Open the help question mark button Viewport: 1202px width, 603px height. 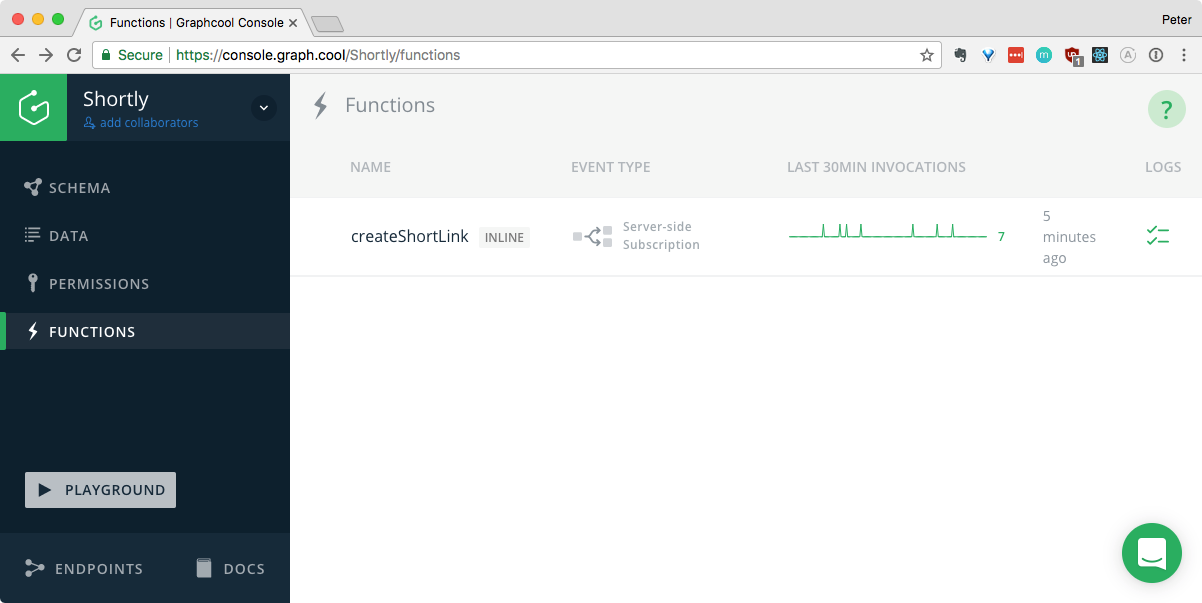point(1166,108)
